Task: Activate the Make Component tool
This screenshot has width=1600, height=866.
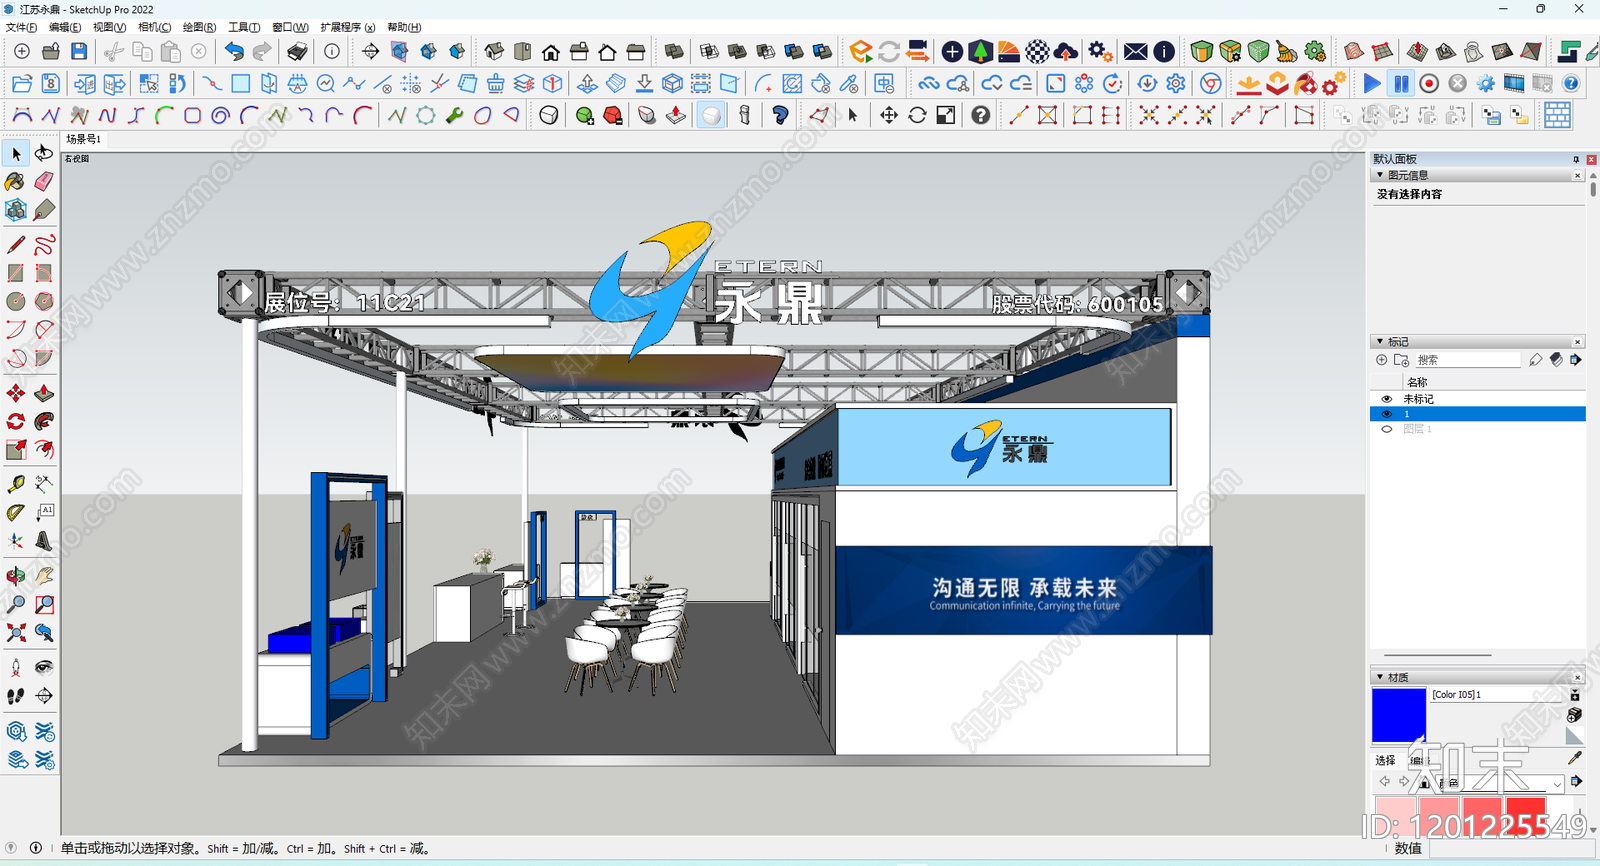Action: (16, 210)
